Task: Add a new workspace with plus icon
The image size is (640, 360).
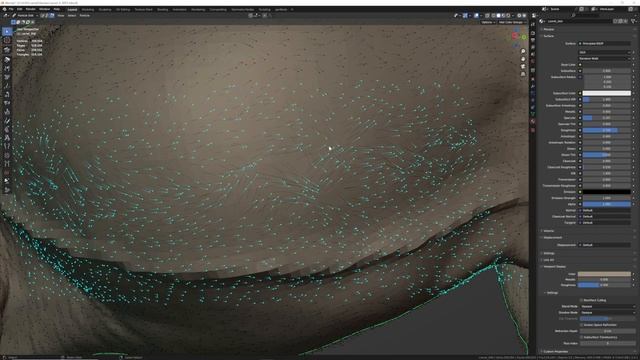Action: click(x=292, y=9)
